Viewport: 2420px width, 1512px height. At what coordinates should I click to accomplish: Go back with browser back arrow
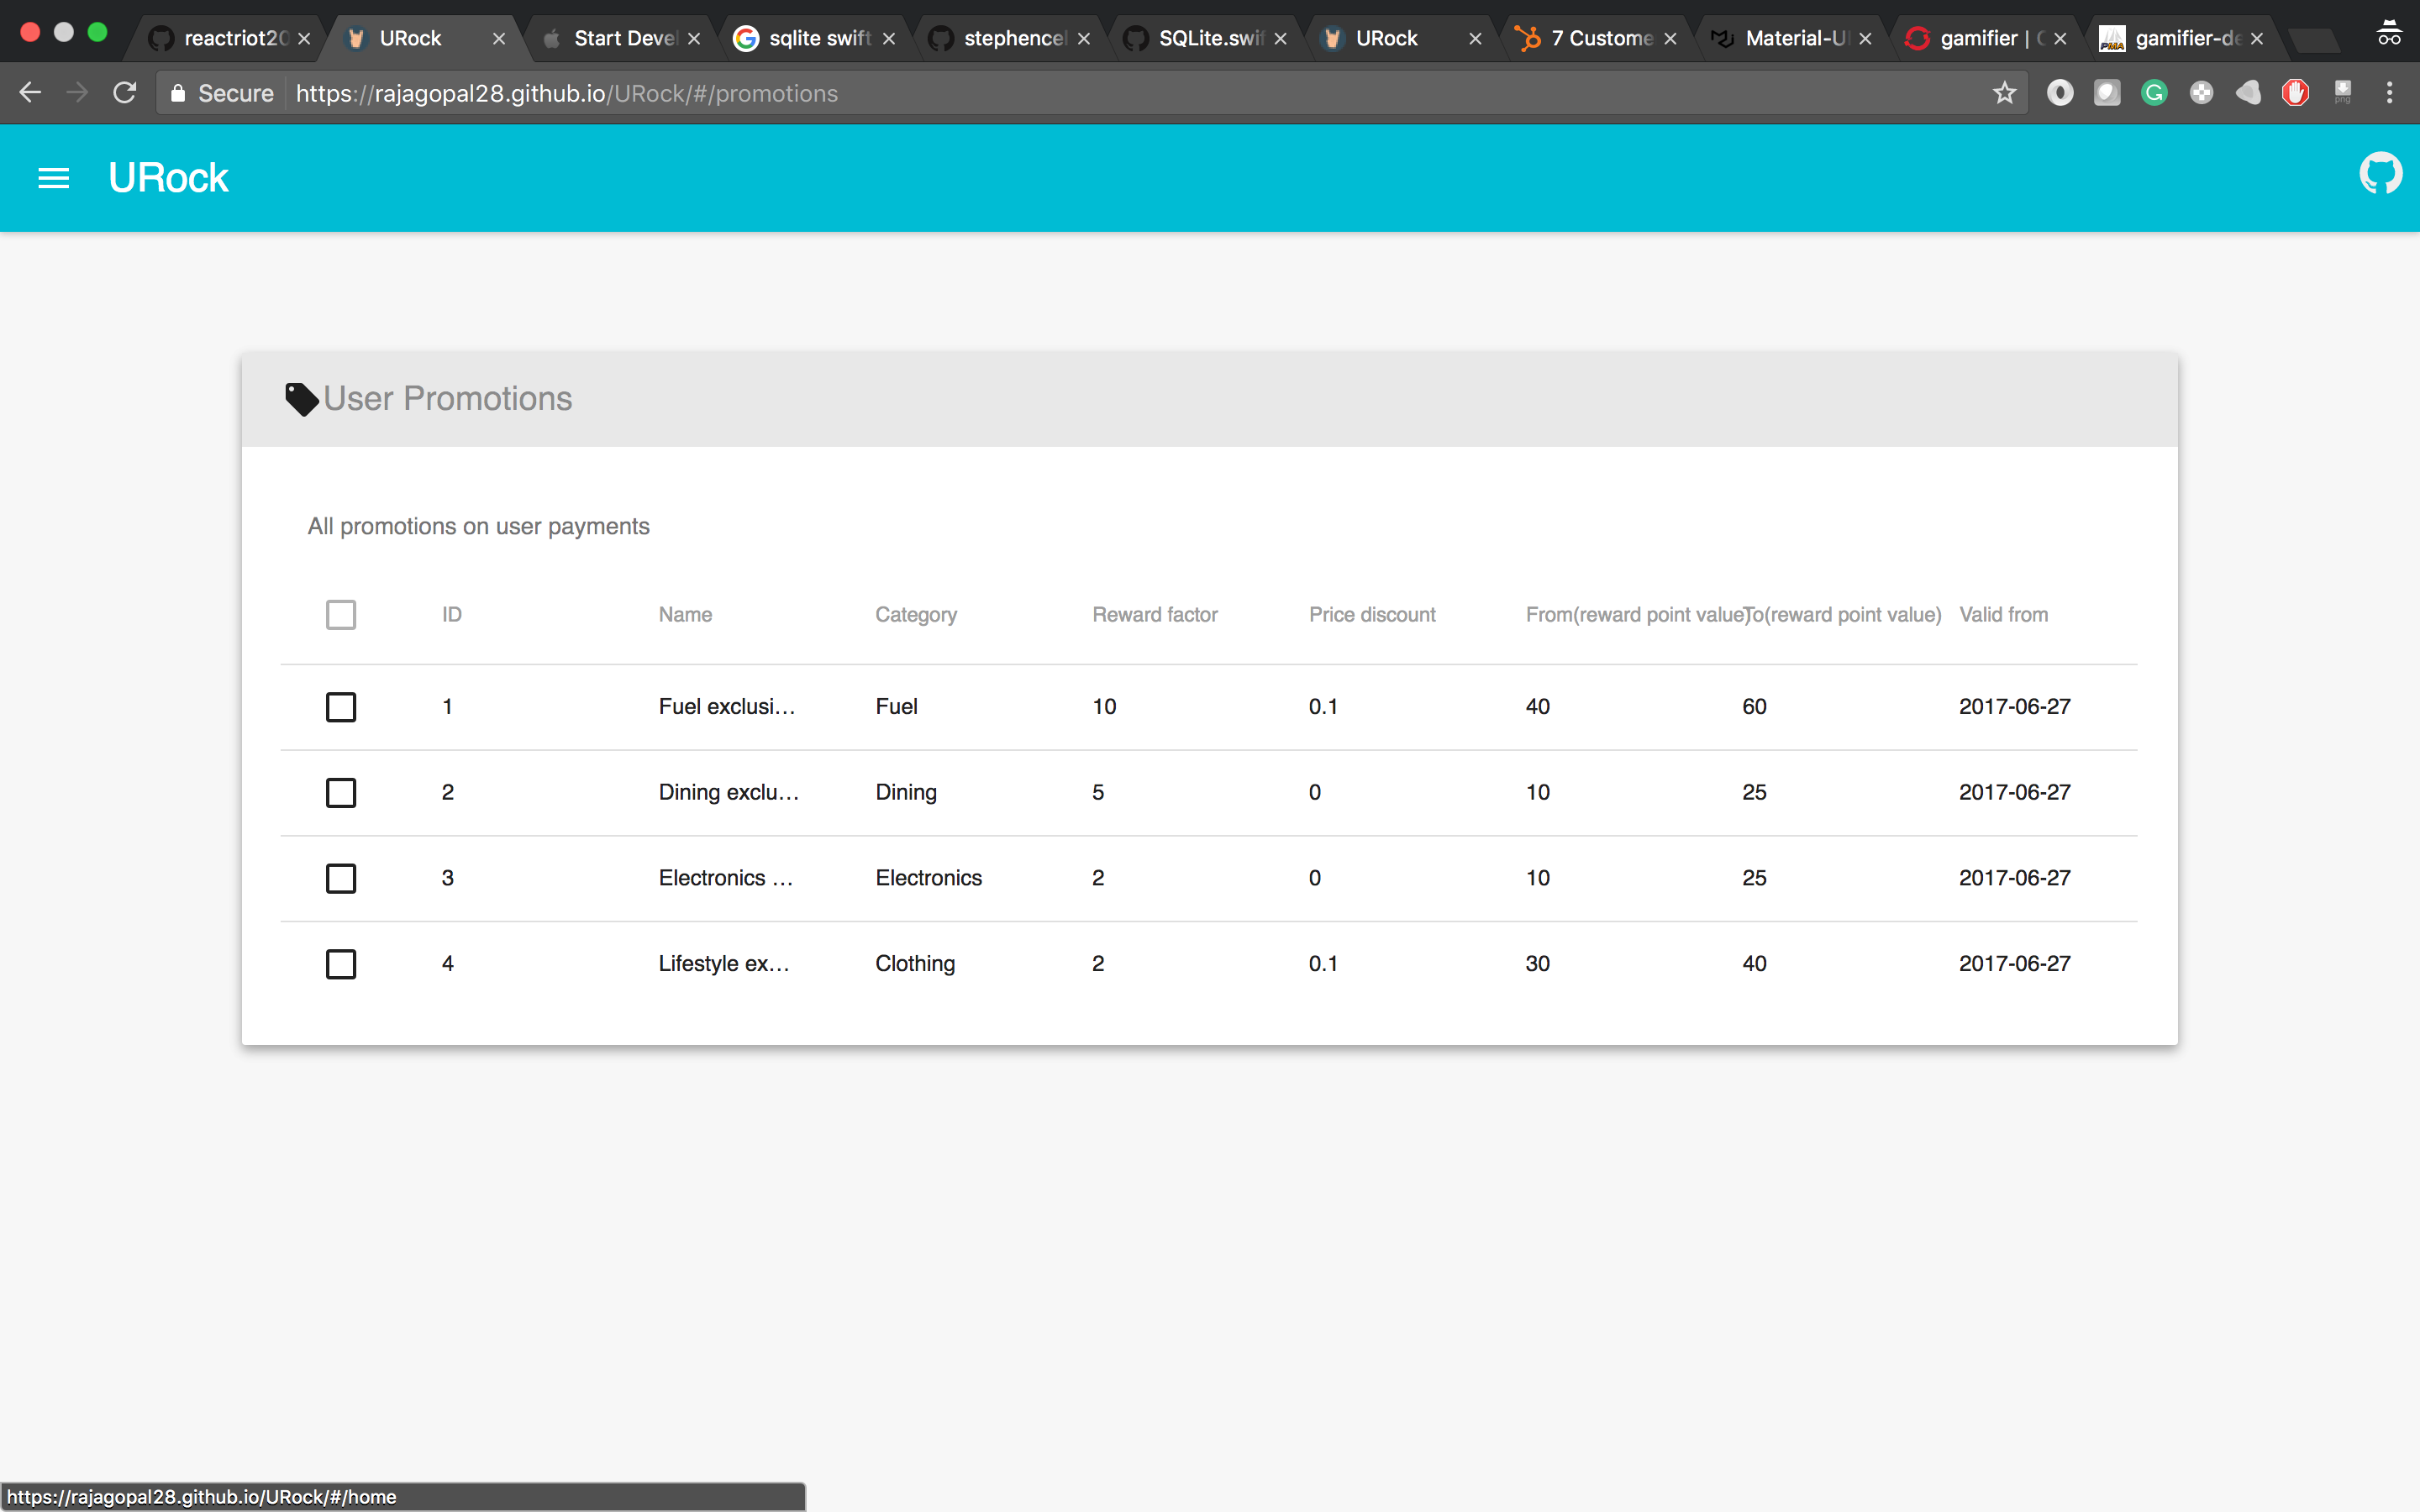pos(30,93)
